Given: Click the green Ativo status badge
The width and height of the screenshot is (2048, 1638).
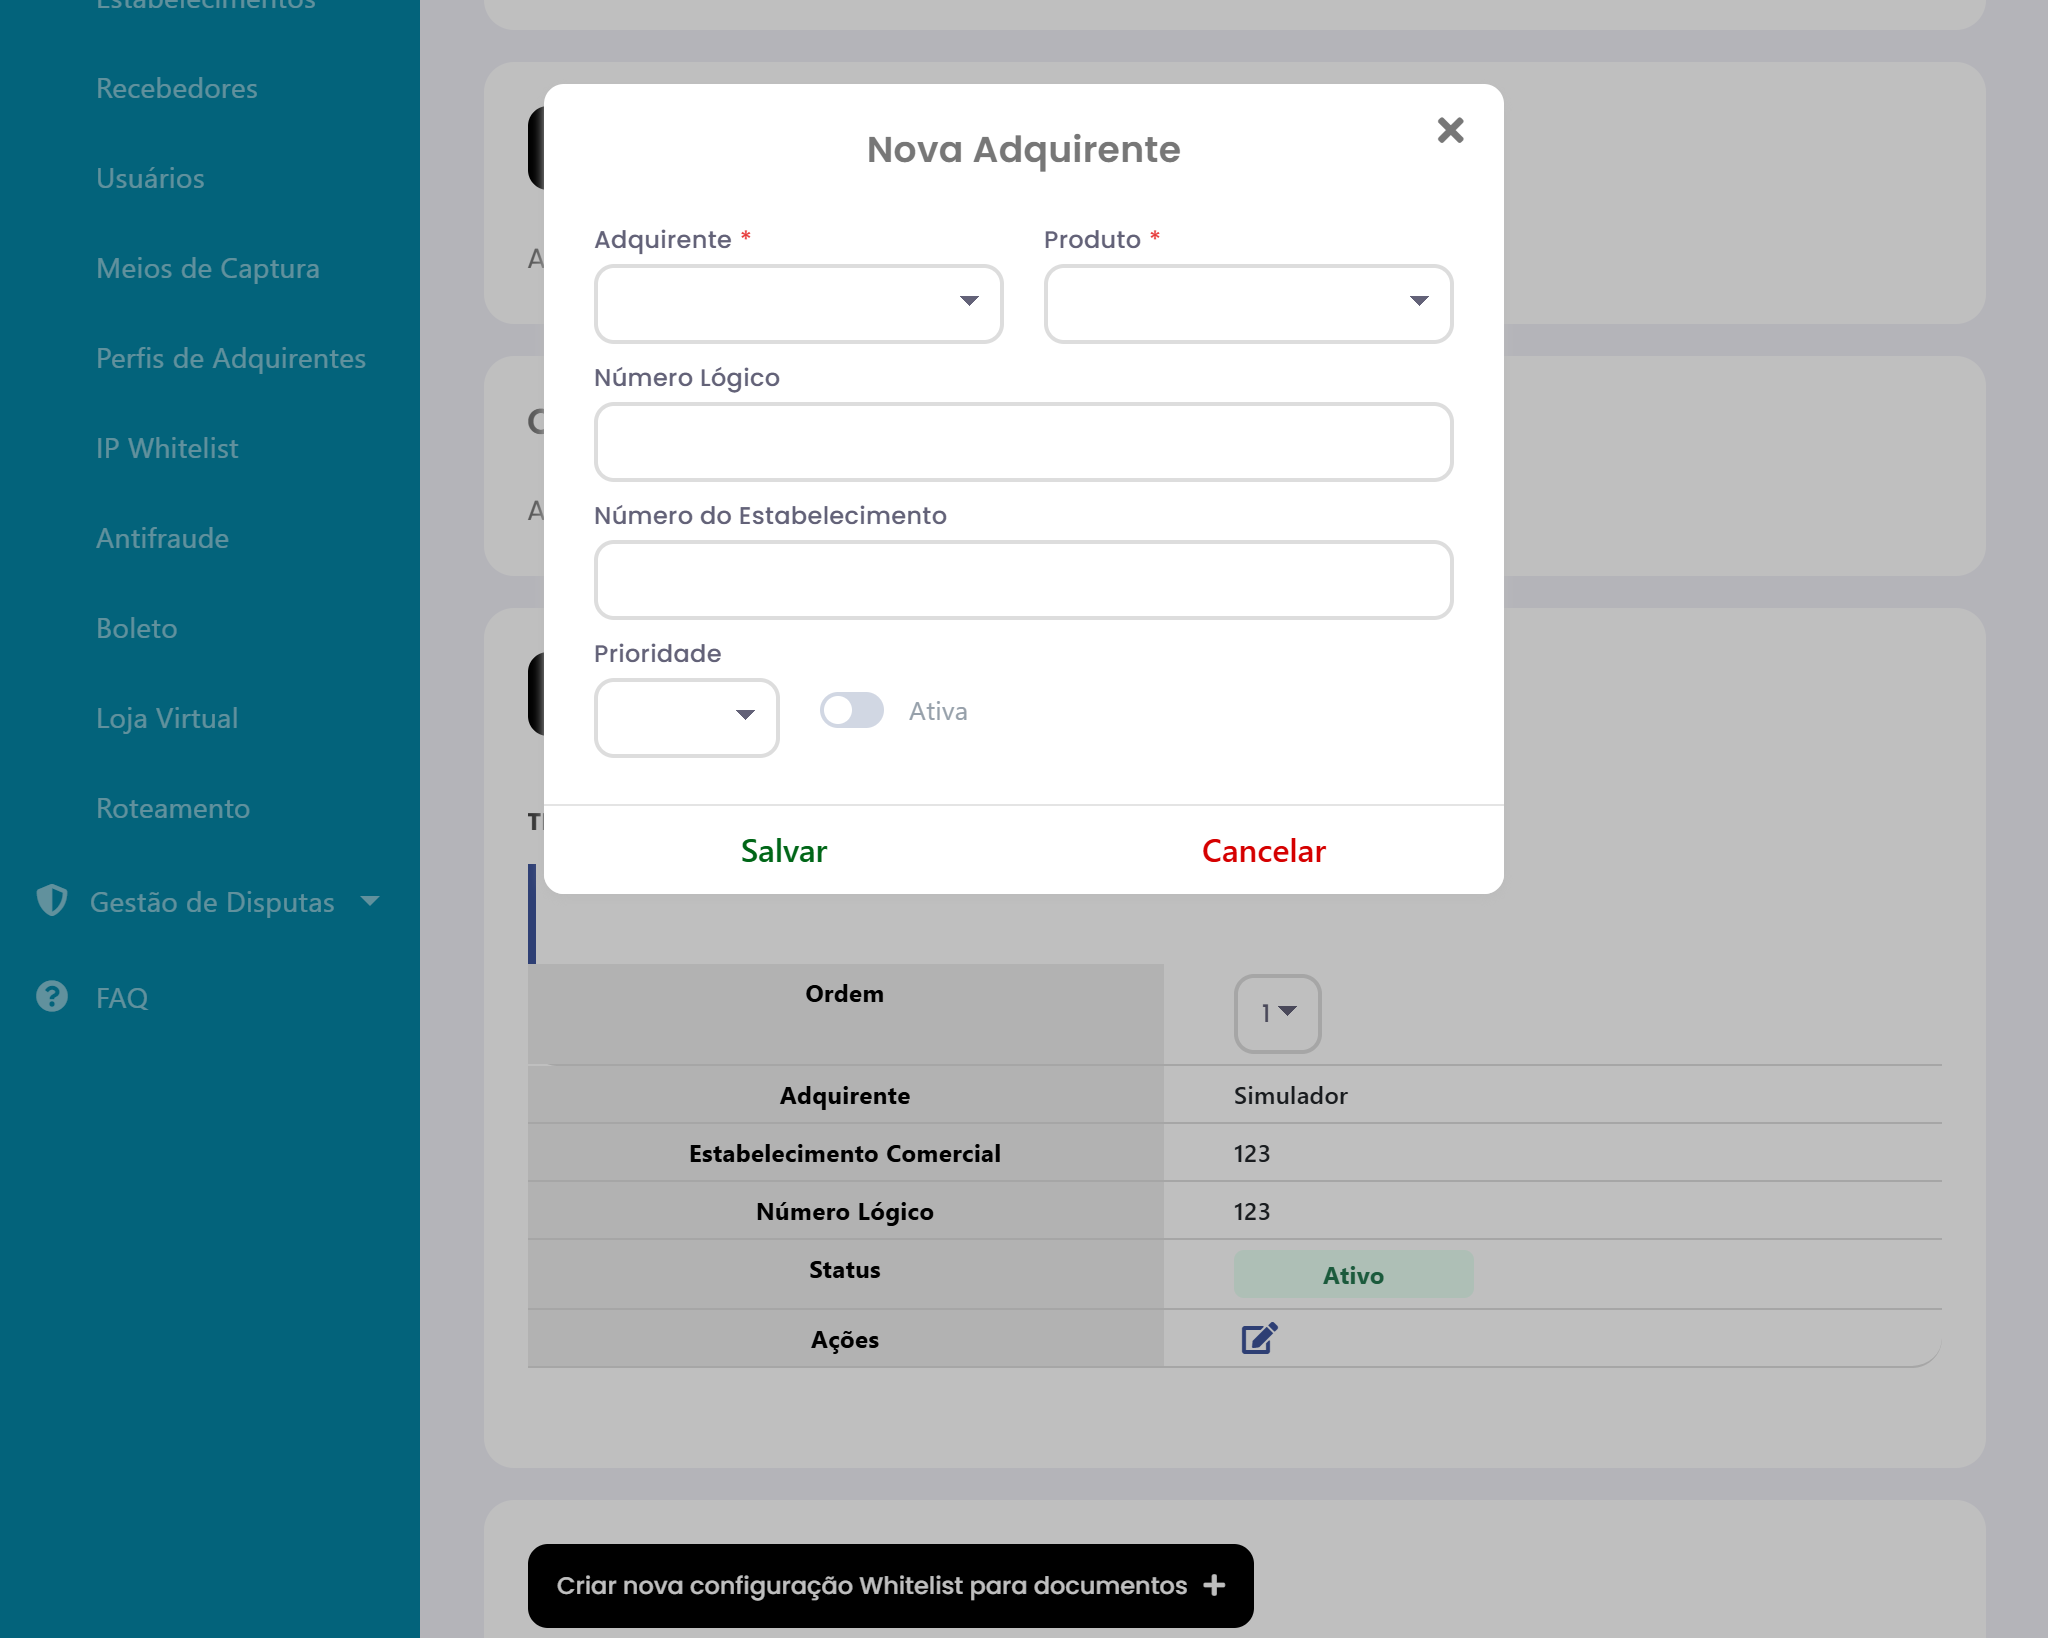Looking at the screenshot, I should coord(1353,1275).
